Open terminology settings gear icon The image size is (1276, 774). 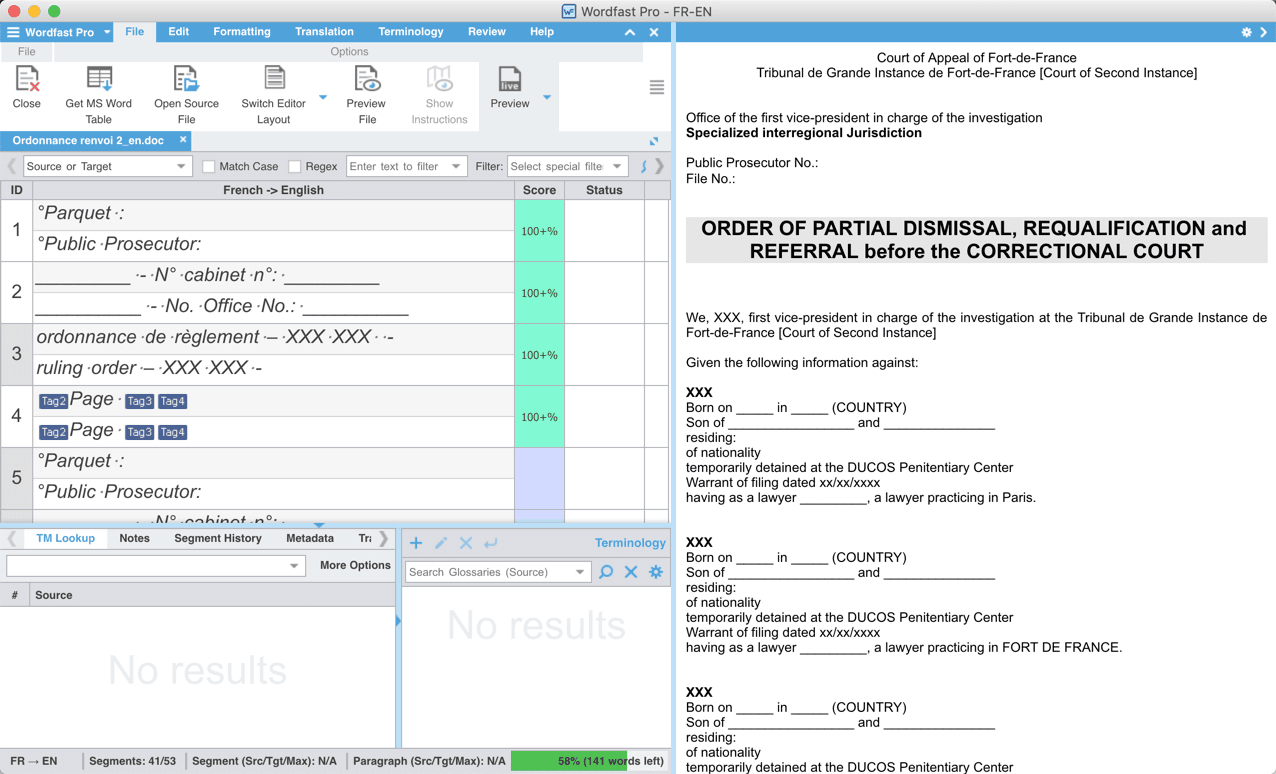[656, 572]
